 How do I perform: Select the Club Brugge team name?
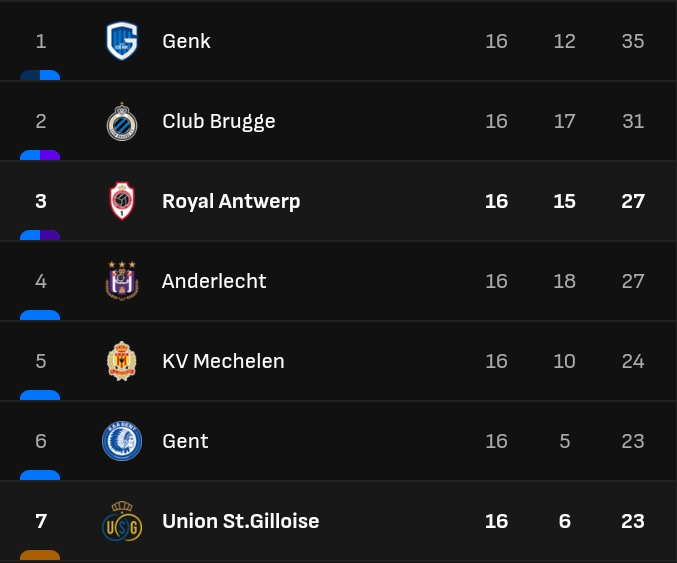(x=218, y=121)
